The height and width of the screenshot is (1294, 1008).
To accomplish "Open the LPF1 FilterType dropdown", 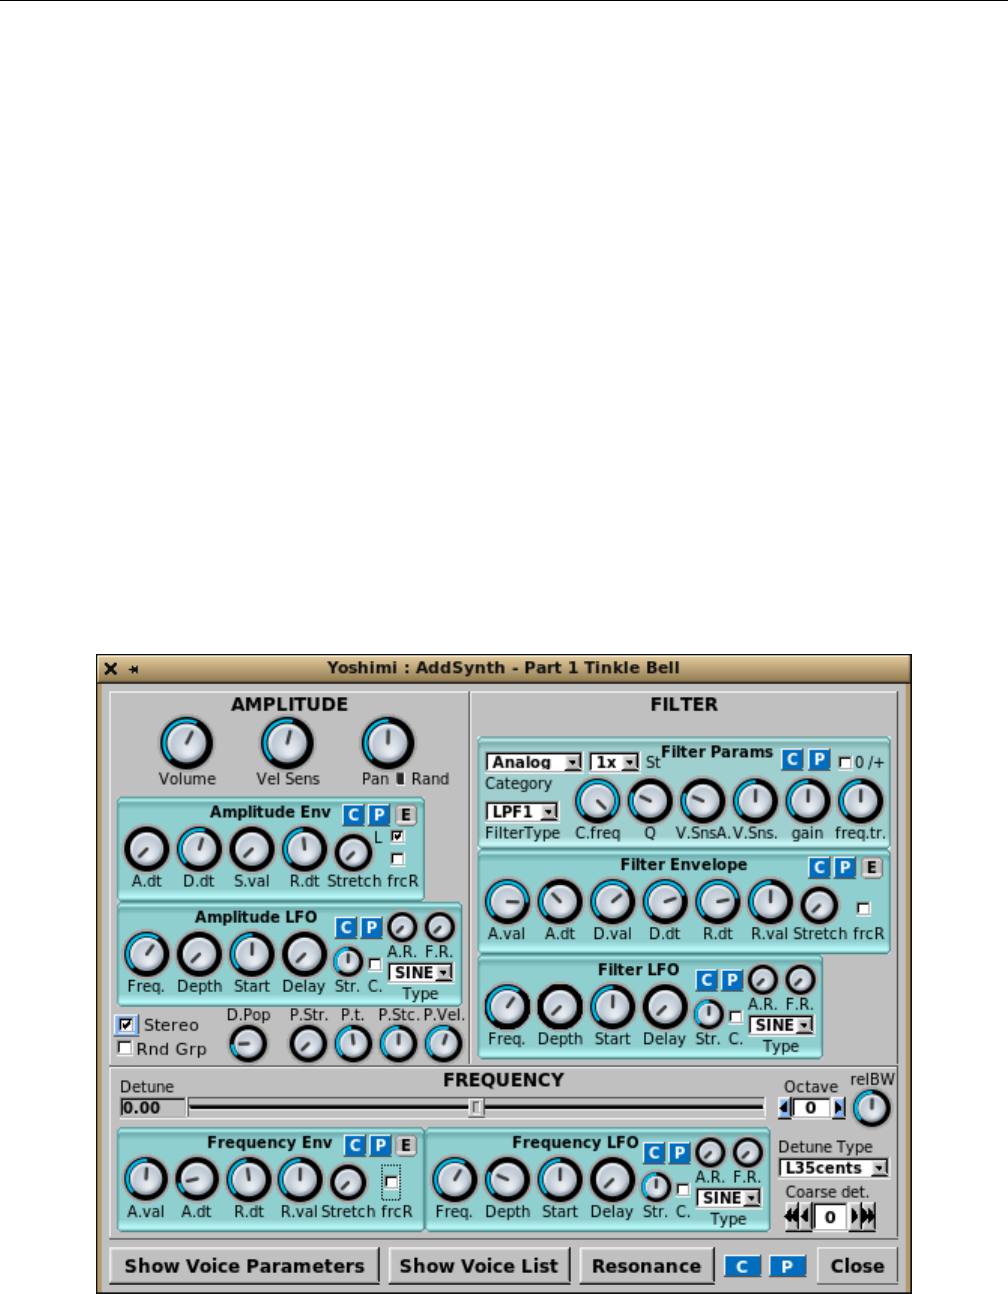I will point(522,812).
